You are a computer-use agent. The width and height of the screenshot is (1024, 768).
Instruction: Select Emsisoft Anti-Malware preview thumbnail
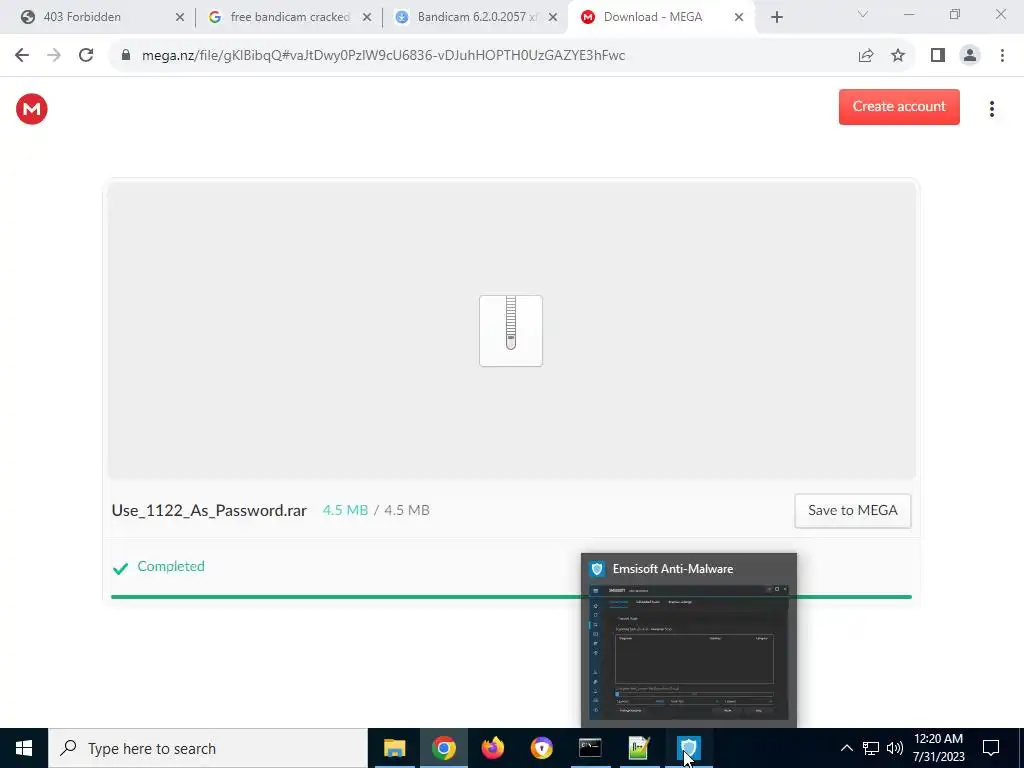tap(689, 640)
